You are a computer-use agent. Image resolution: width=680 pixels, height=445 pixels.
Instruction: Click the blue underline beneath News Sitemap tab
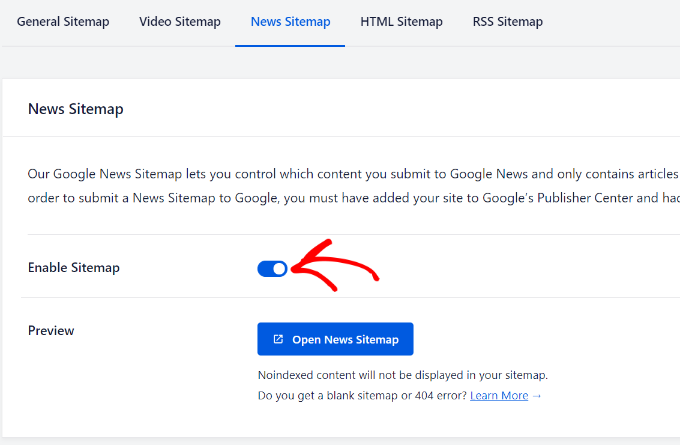pyautogui.click(x=290, y=46)
